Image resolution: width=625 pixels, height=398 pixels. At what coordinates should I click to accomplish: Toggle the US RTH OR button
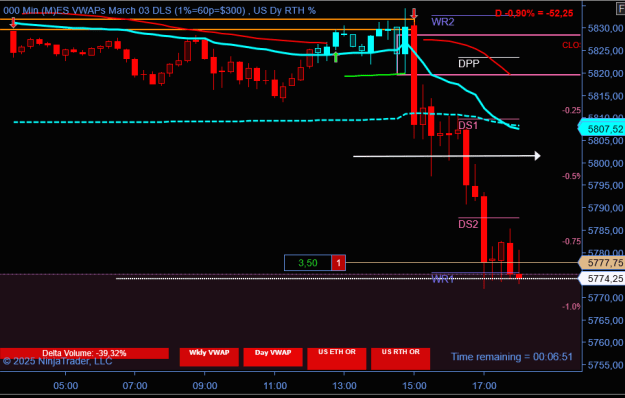401,359
